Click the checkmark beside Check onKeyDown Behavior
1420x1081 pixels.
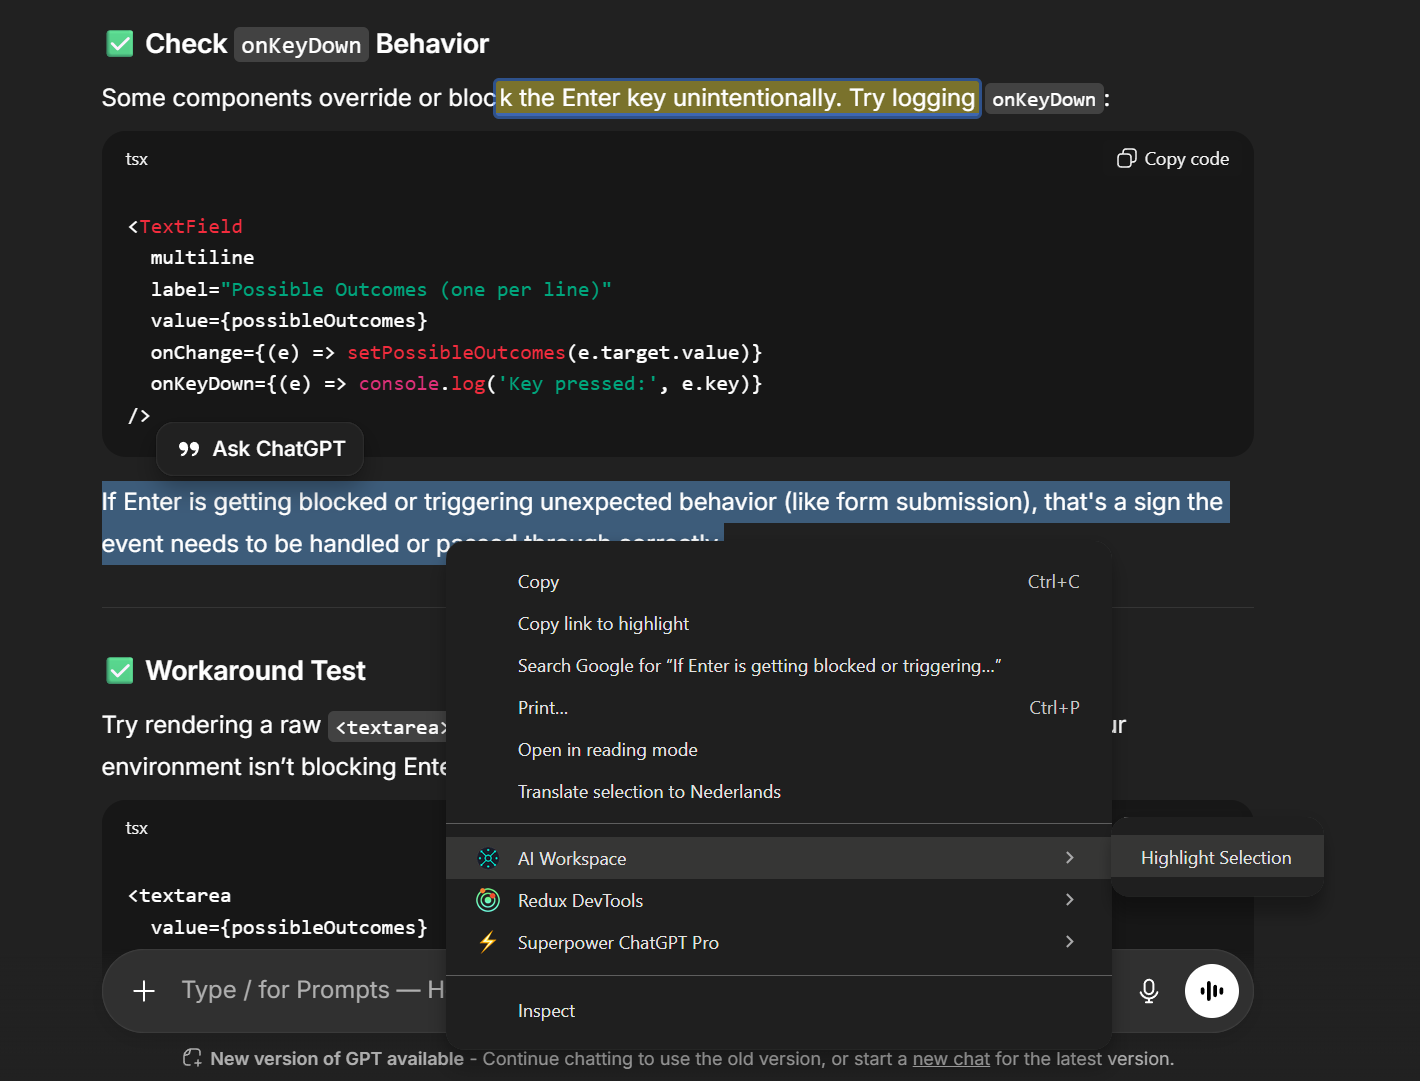119,43
